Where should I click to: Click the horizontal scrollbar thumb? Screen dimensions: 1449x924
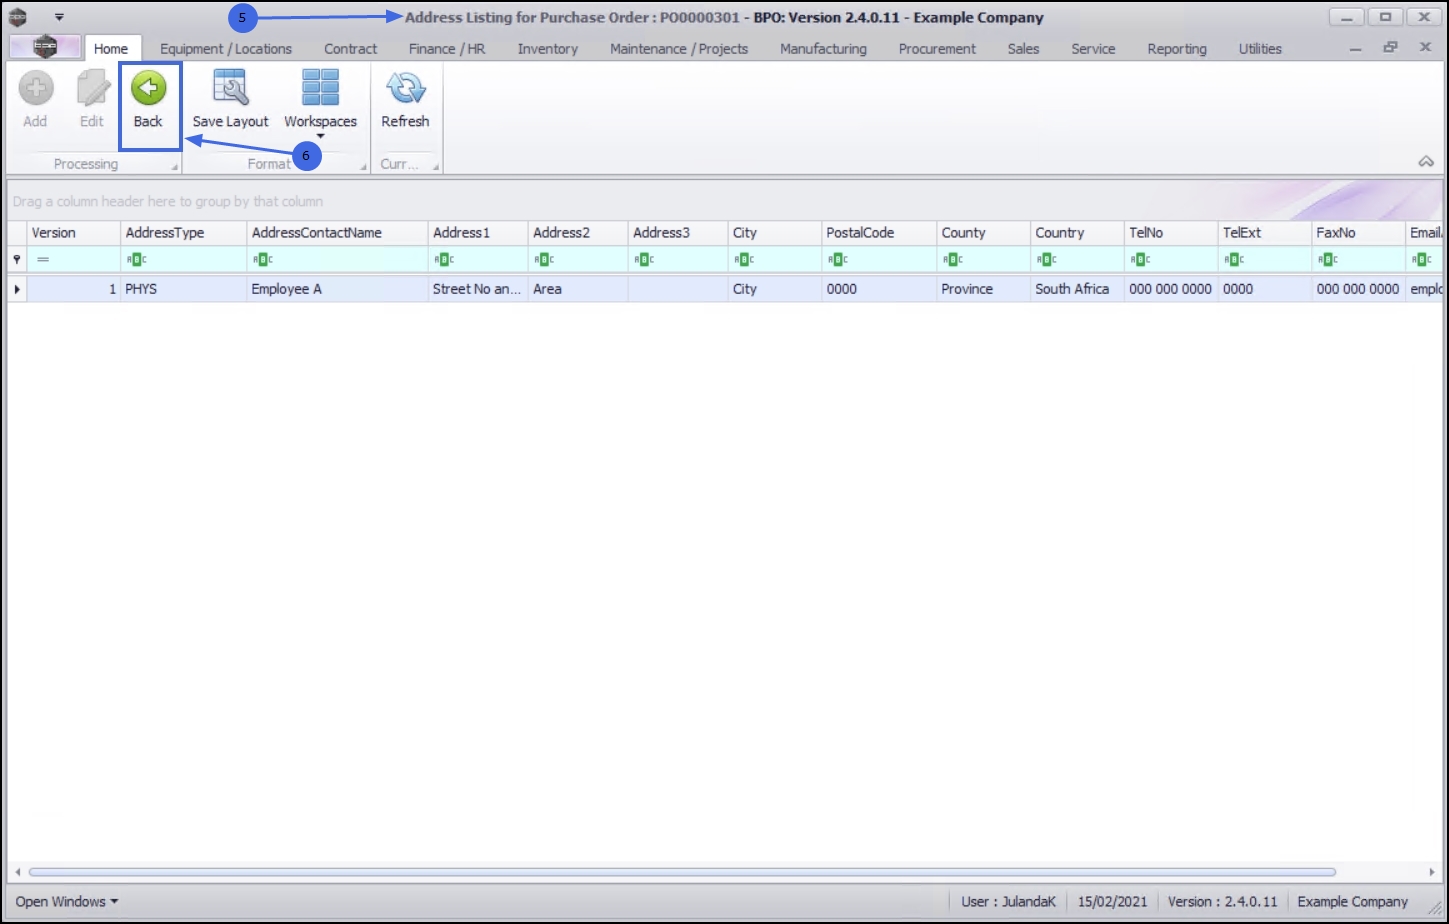click(x=682, y=872)
